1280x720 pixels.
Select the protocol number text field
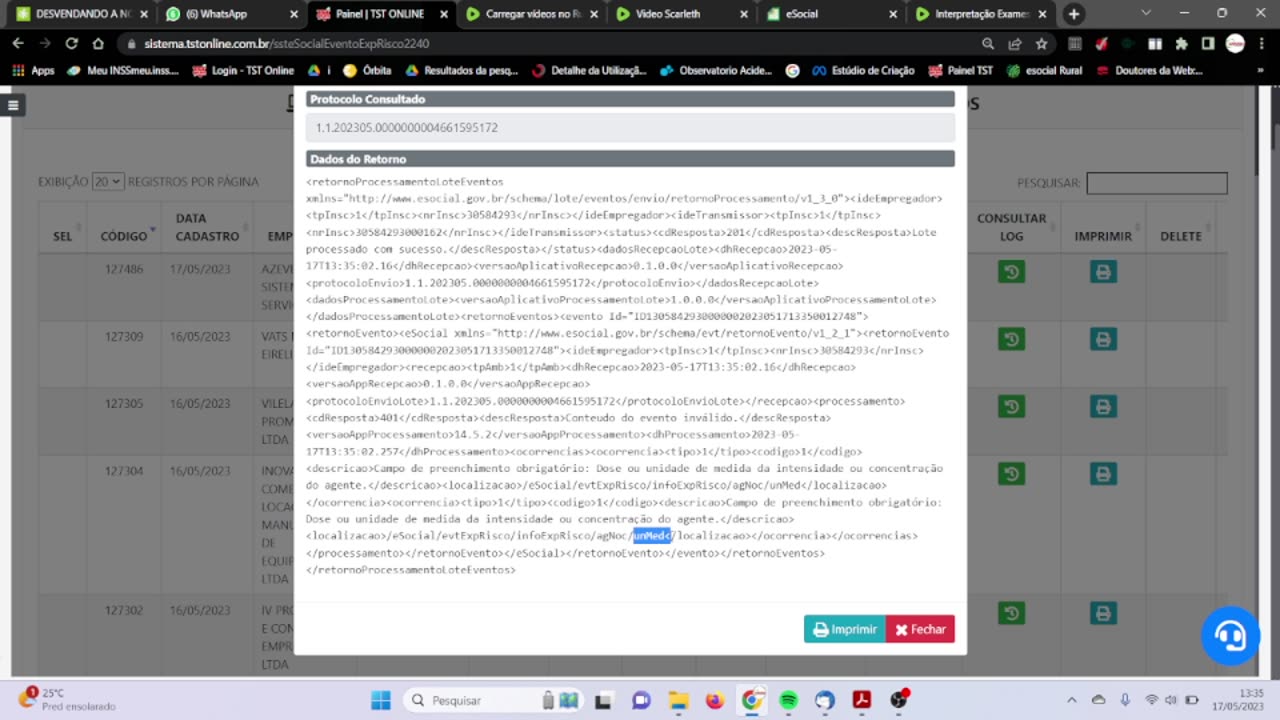pyautogui.click(x=630, y=127)
